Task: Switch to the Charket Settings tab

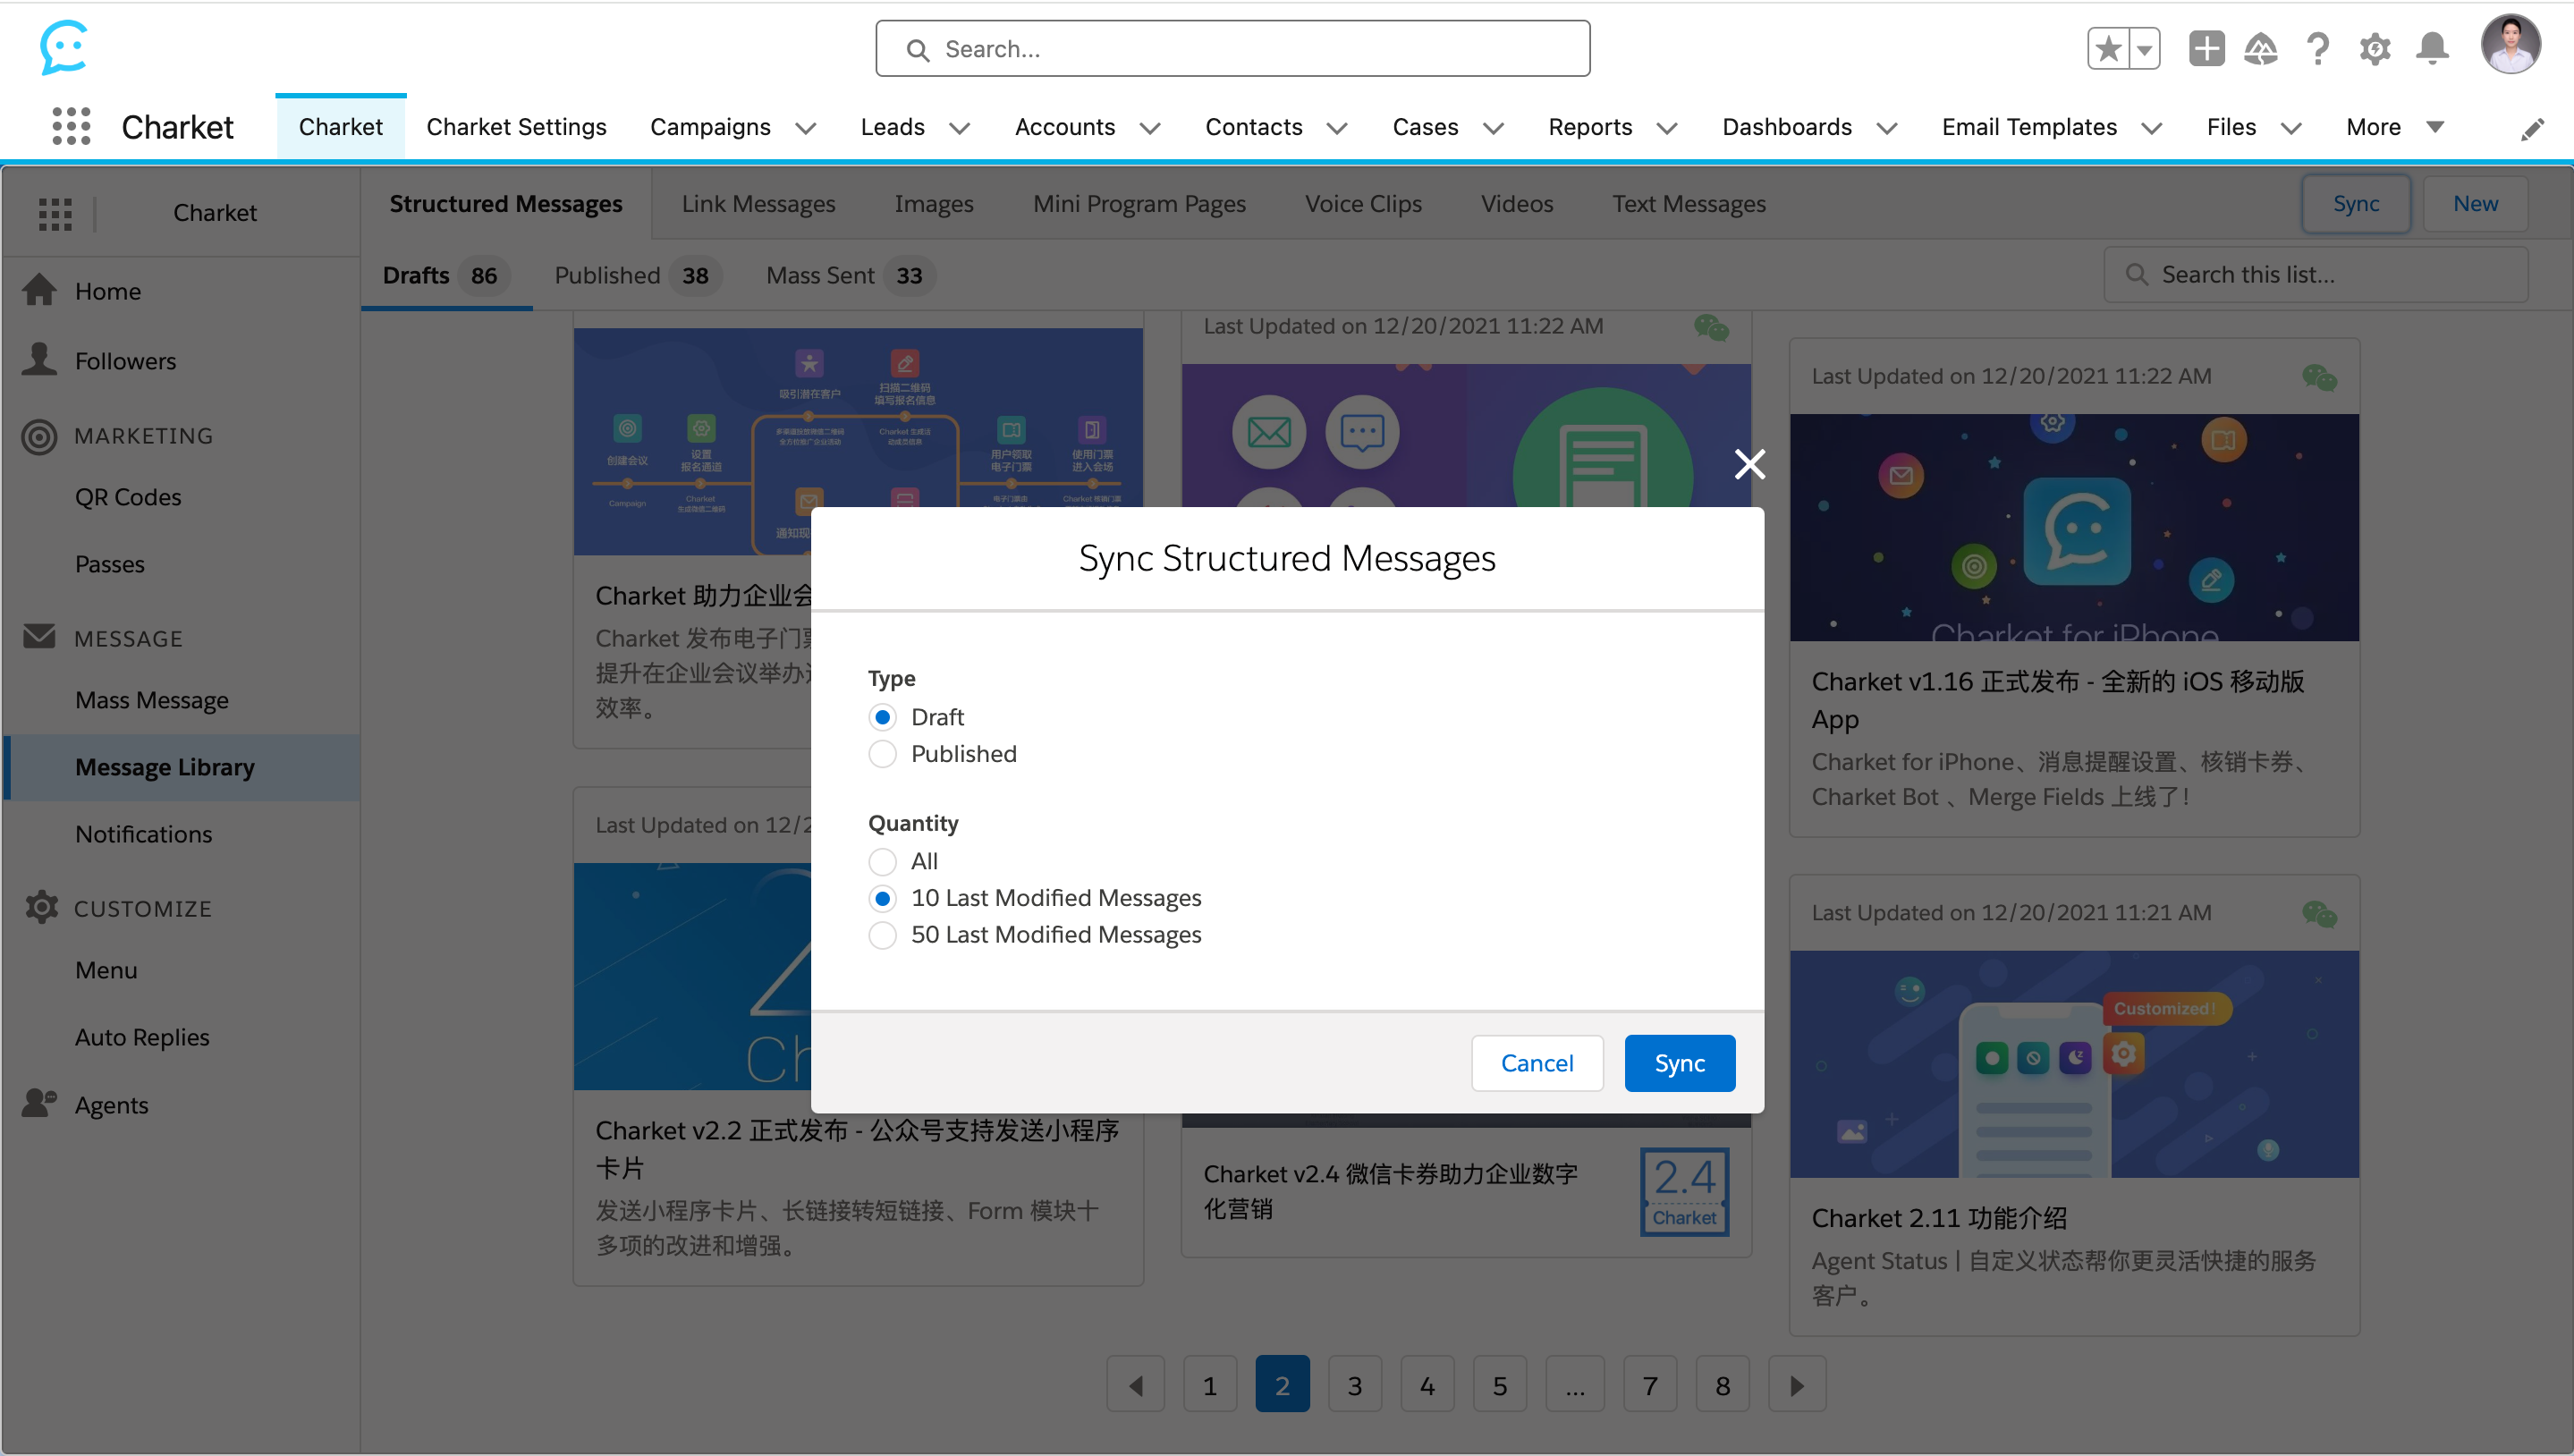Action: [516, 127]
